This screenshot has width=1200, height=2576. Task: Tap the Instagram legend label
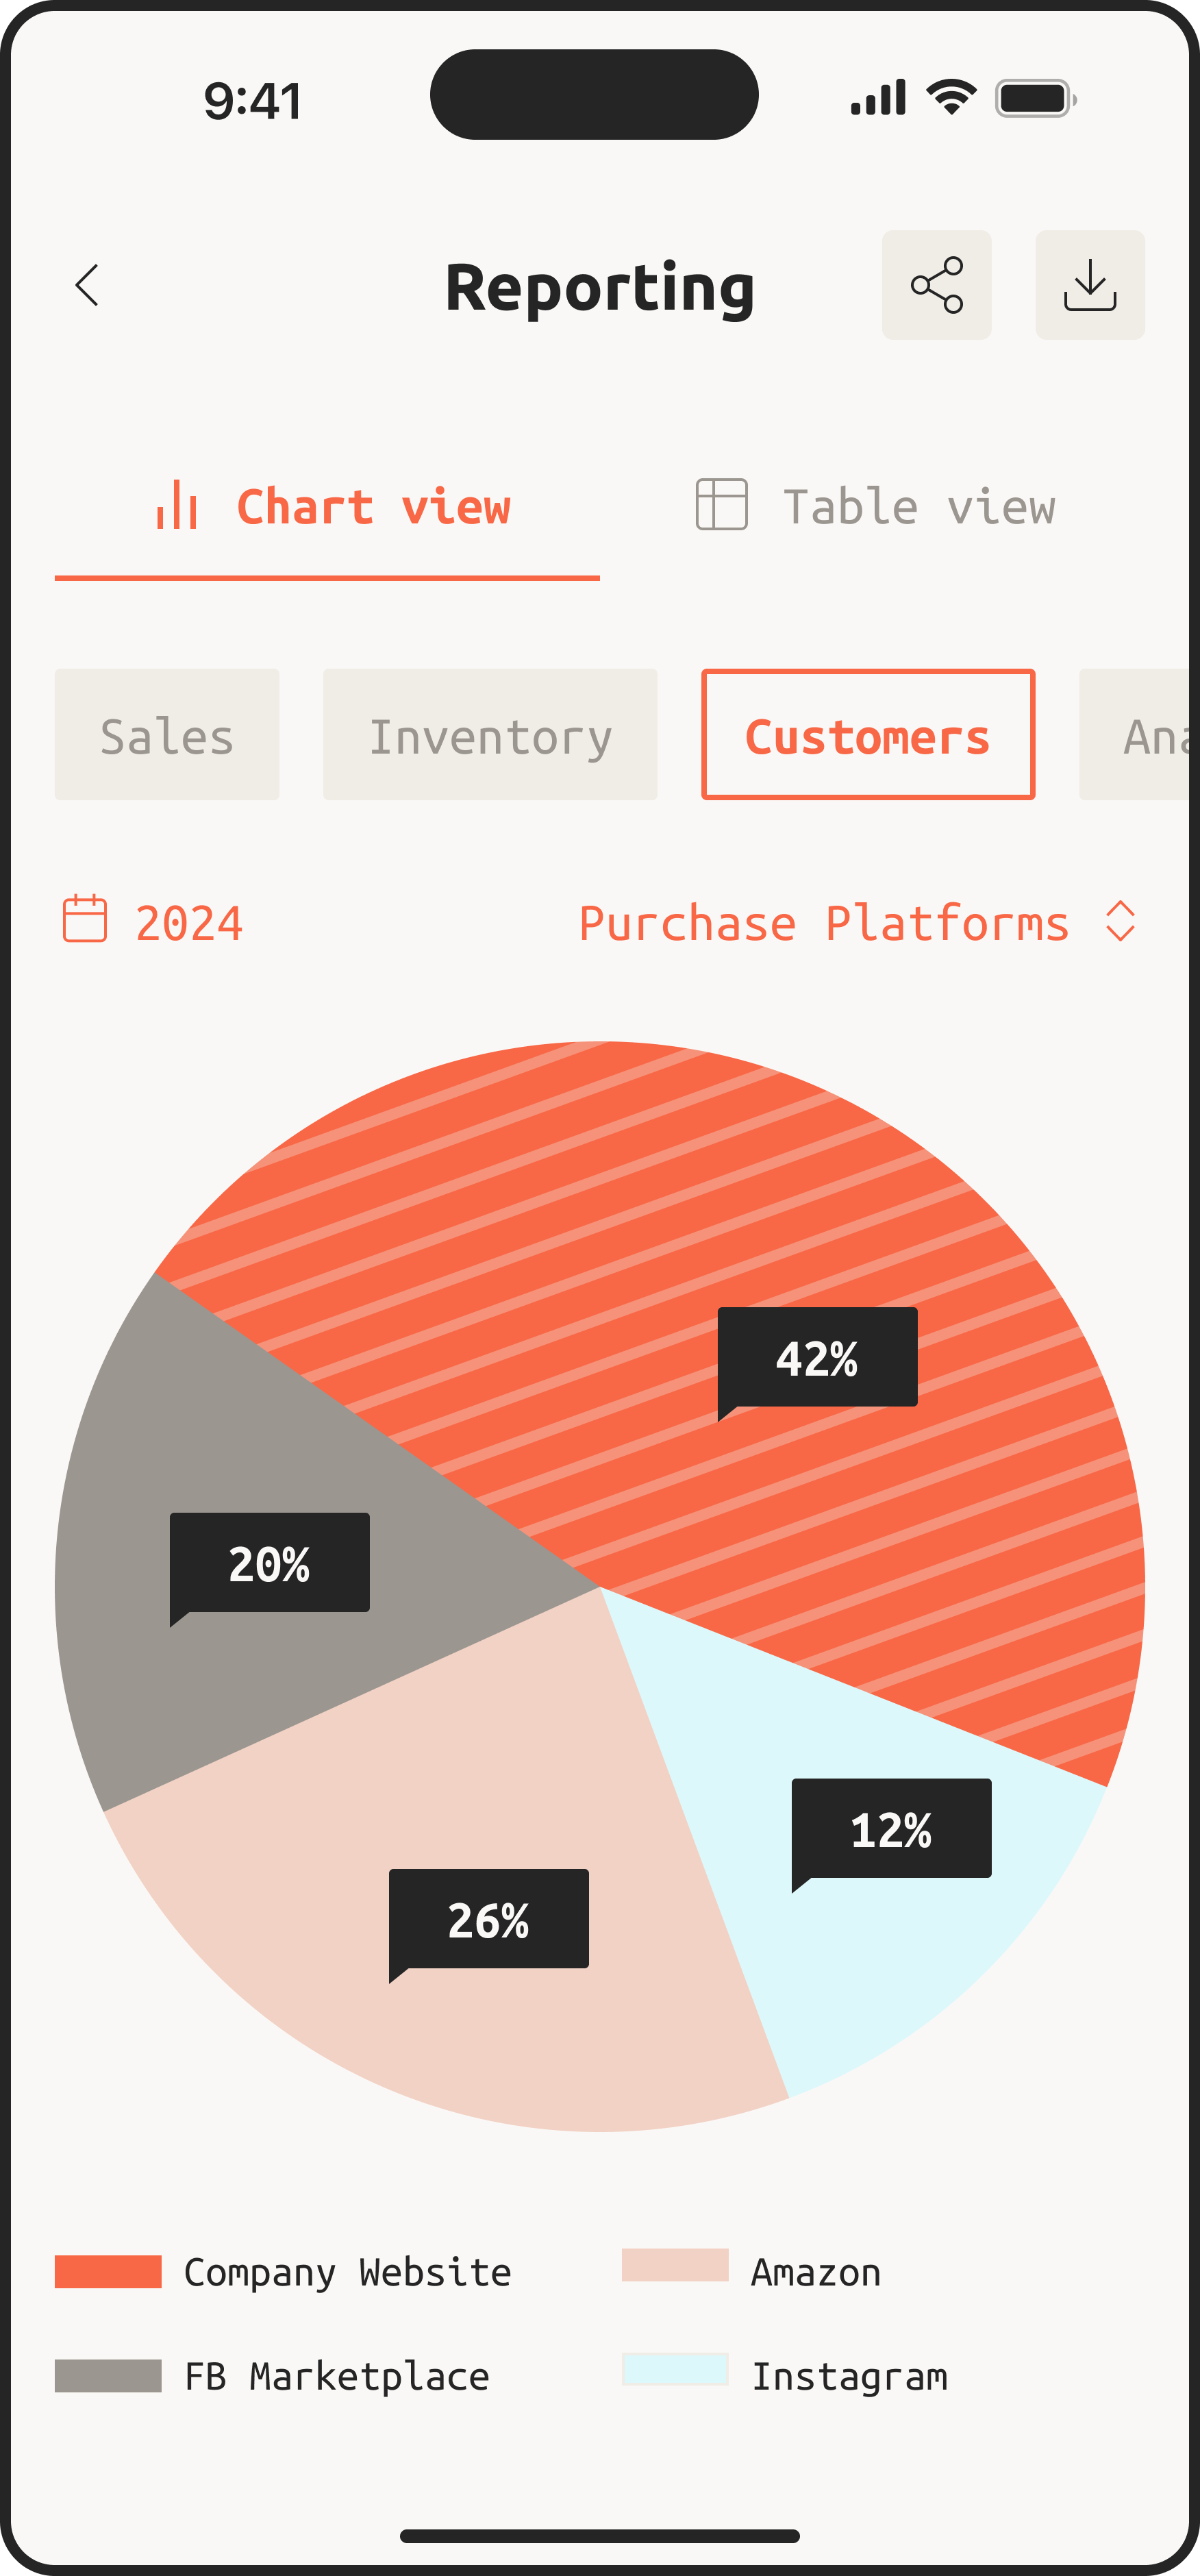coord(849,2375)
